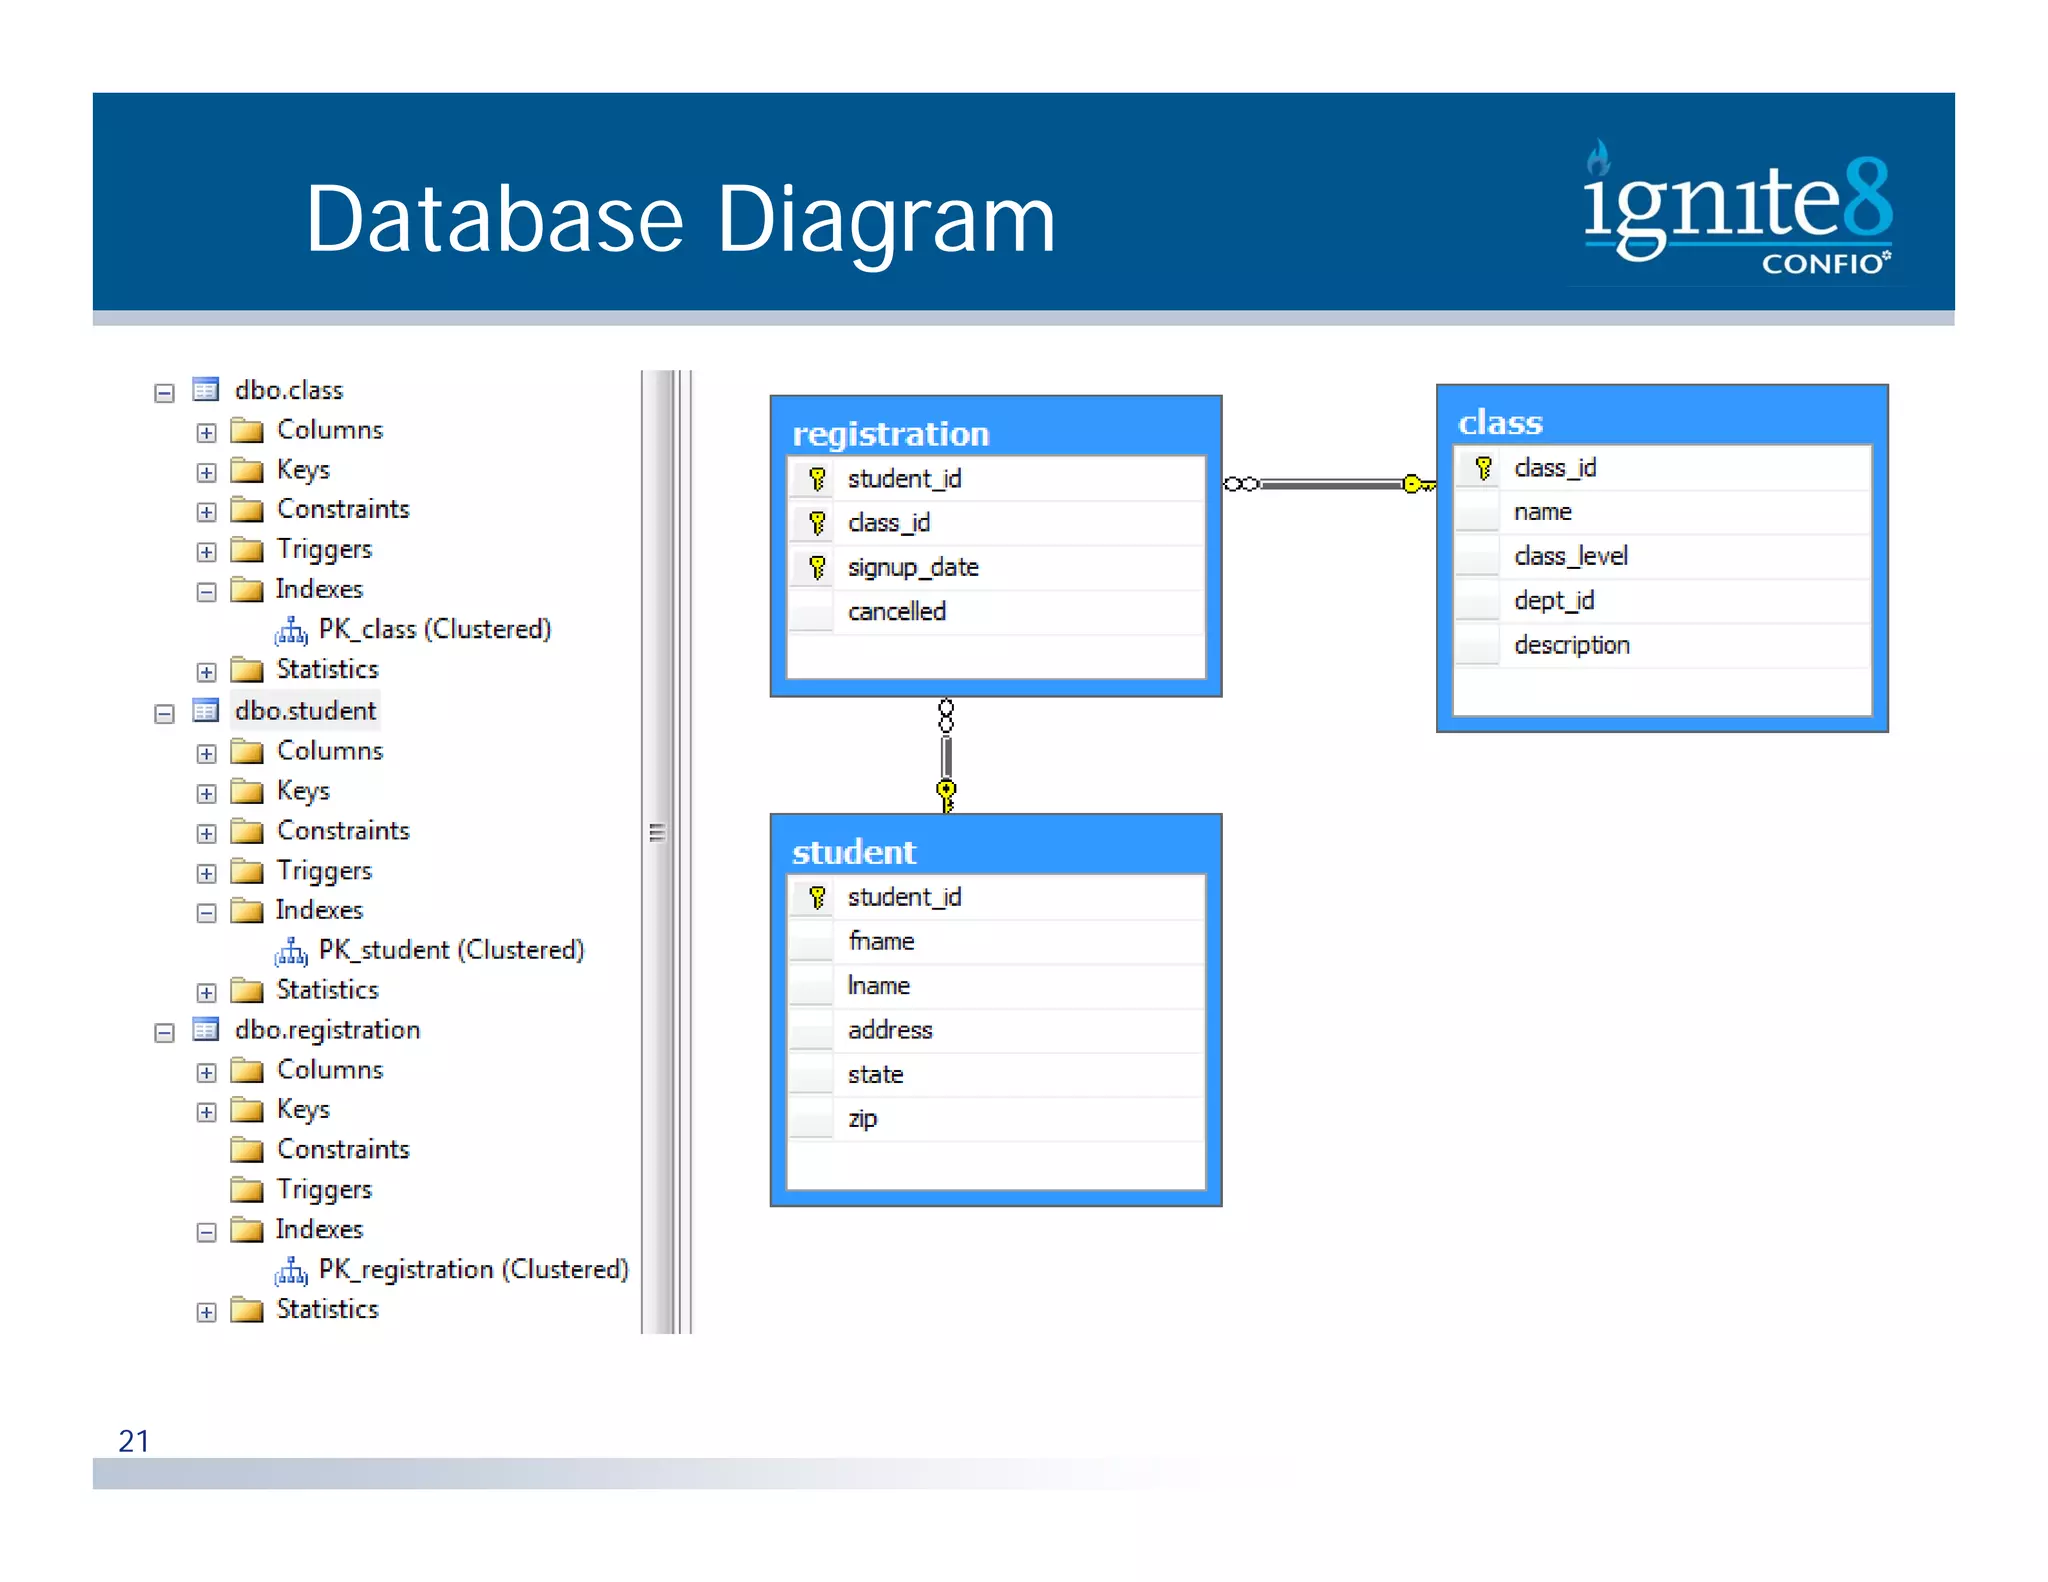Screen dimensions: 2048x1582
Task: Click the dbo.registration table icon
Action: pos(206,1030)
